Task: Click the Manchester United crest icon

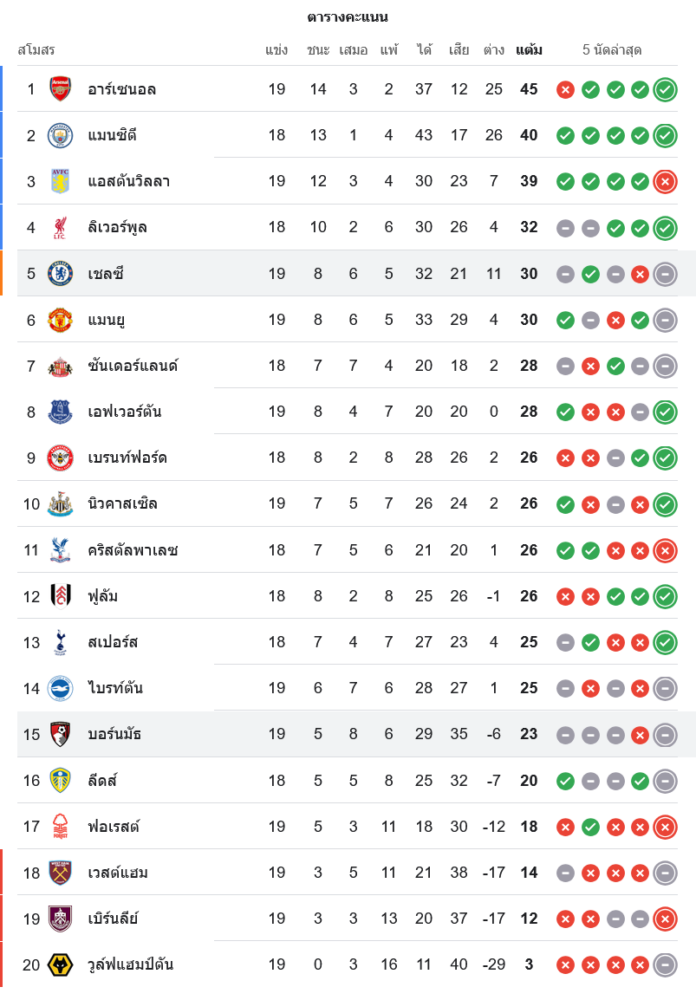Action: click(x=61, y=320)
